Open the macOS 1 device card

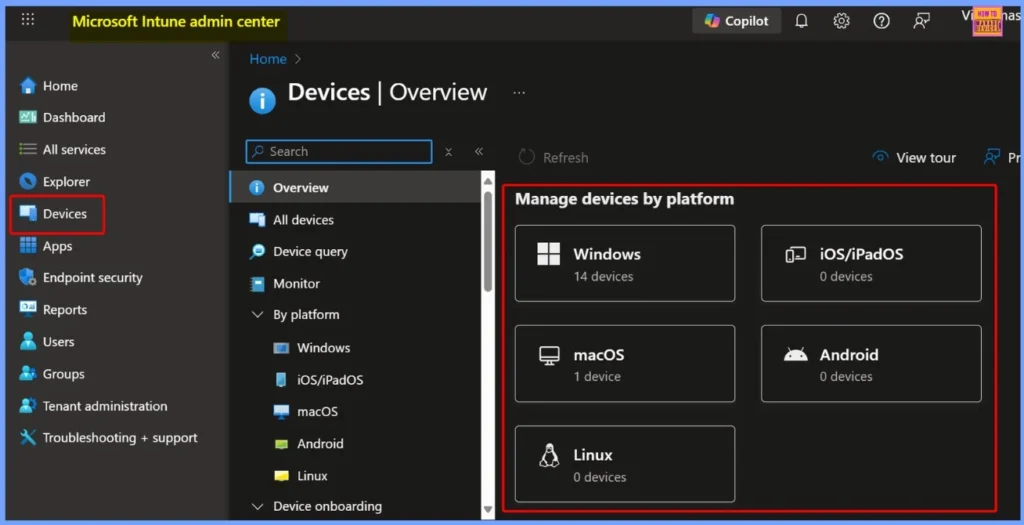[x=625, y=364]
